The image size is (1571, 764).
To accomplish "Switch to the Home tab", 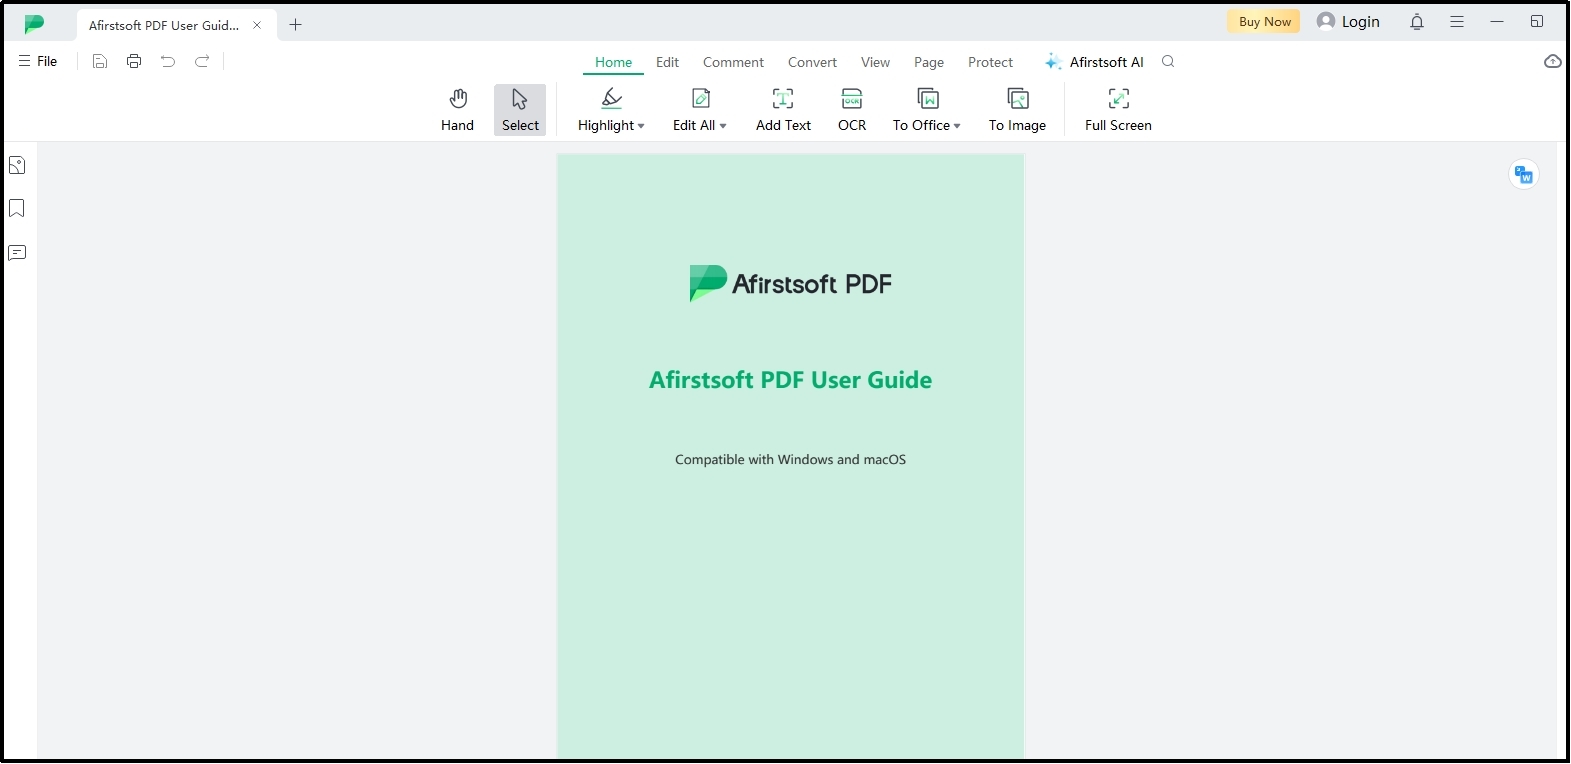I will (x=613, y=62).
